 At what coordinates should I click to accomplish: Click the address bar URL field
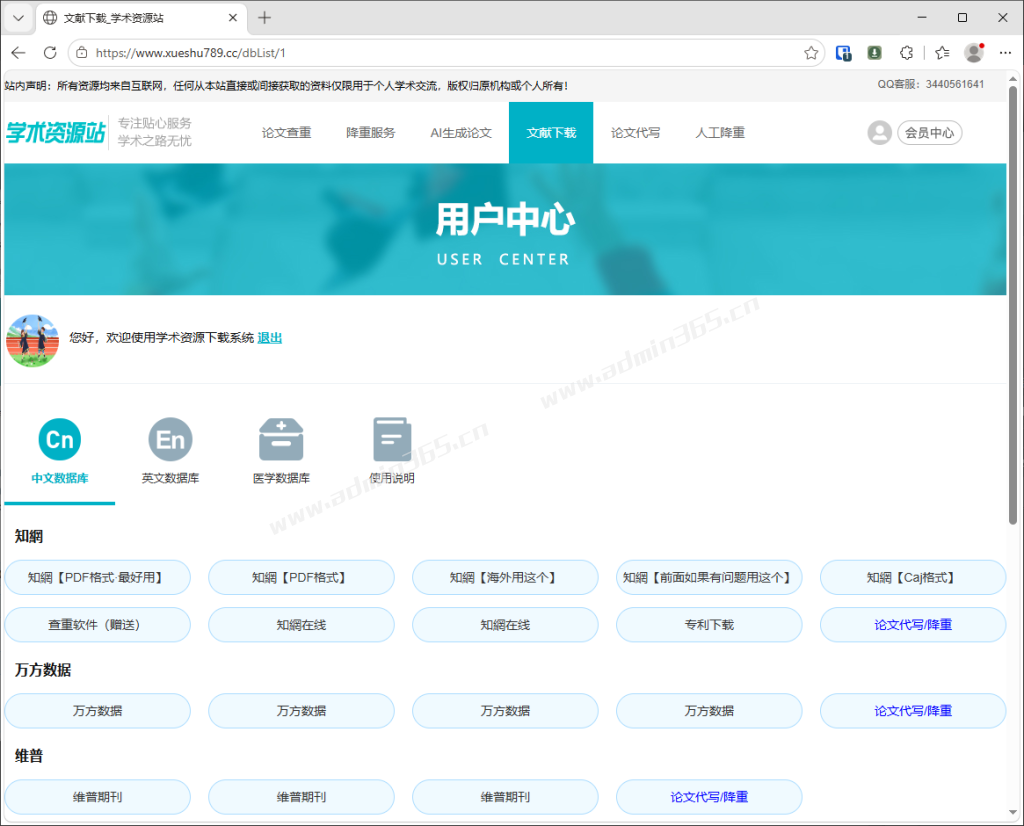point(444,53)
